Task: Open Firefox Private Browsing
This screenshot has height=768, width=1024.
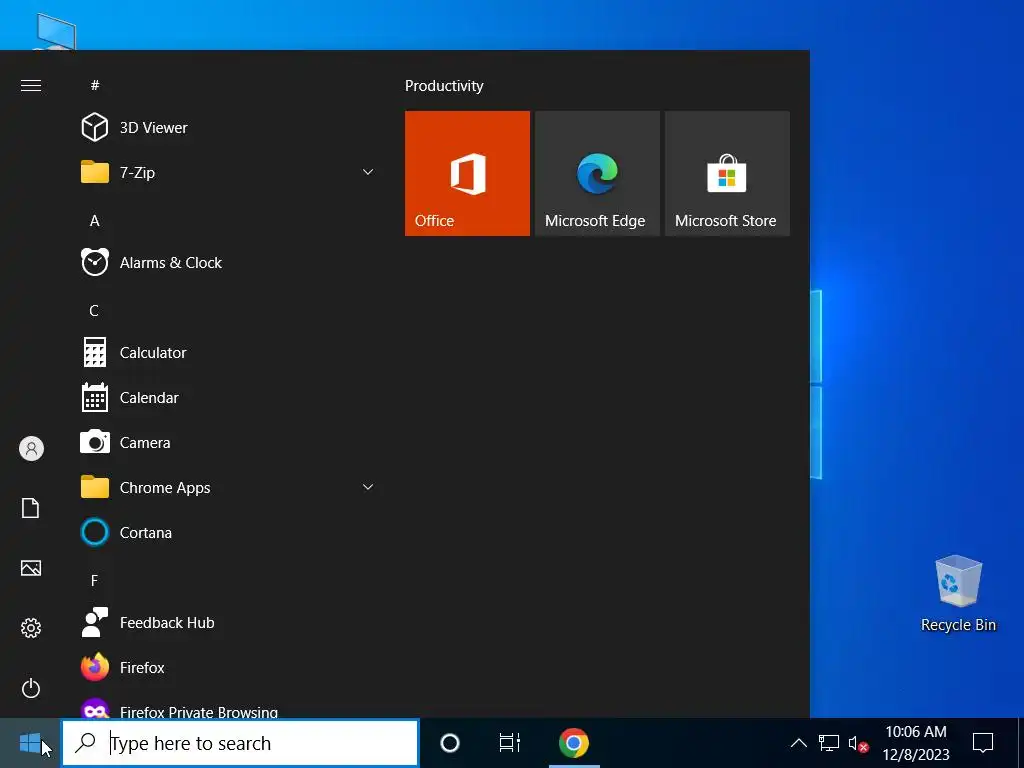Action: click(x=229, y=707)
